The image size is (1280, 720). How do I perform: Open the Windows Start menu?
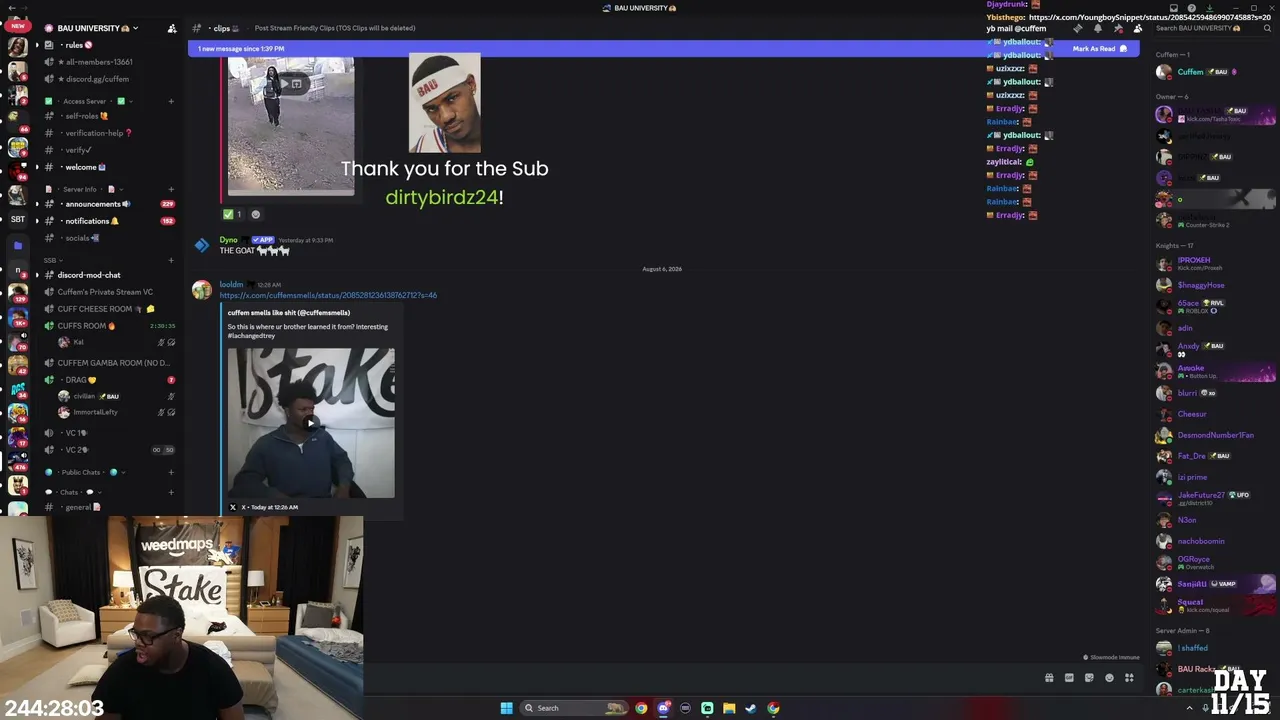point(506,708)
